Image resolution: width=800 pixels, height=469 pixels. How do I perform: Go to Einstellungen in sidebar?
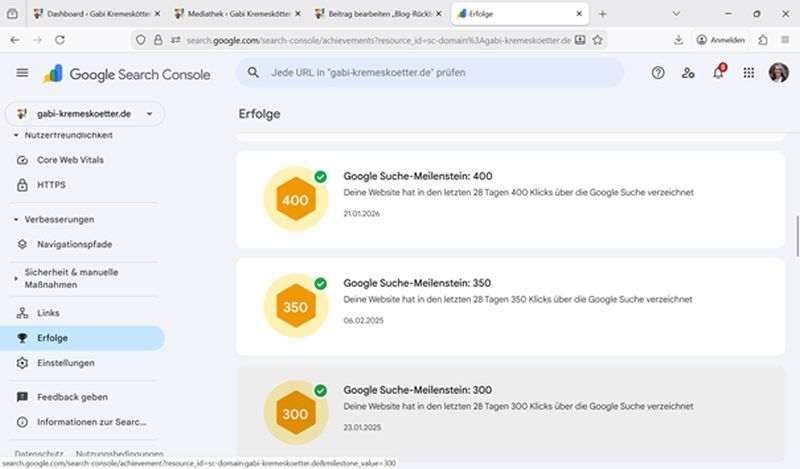[x=66, y=363]
